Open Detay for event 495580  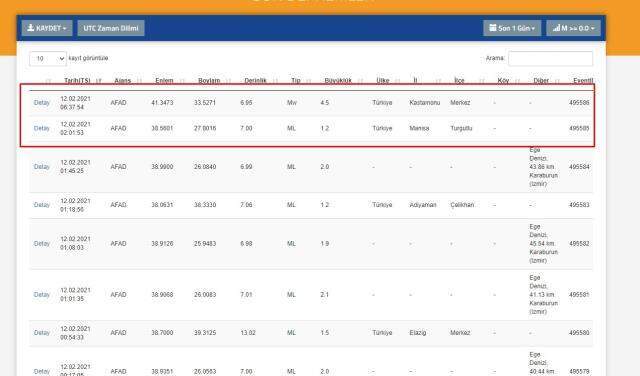pyautogui.click(x=42, y=333)
